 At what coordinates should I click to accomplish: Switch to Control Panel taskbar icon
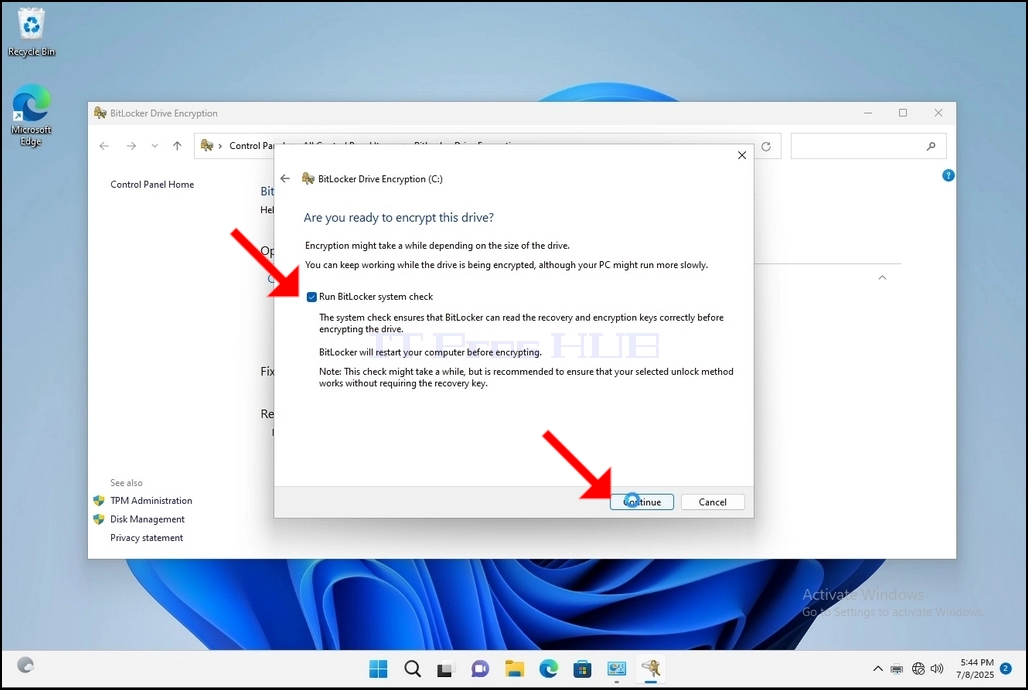(616, 668)
